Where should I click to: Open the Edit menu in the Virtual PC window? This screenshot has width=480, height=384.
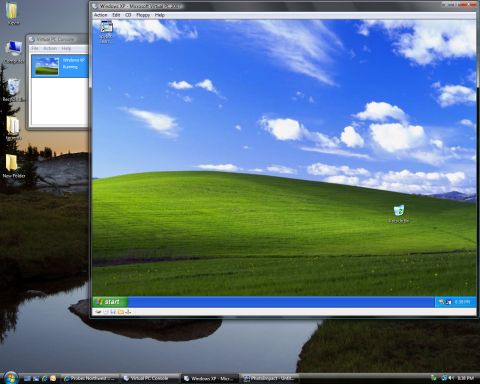coord(116,15)
